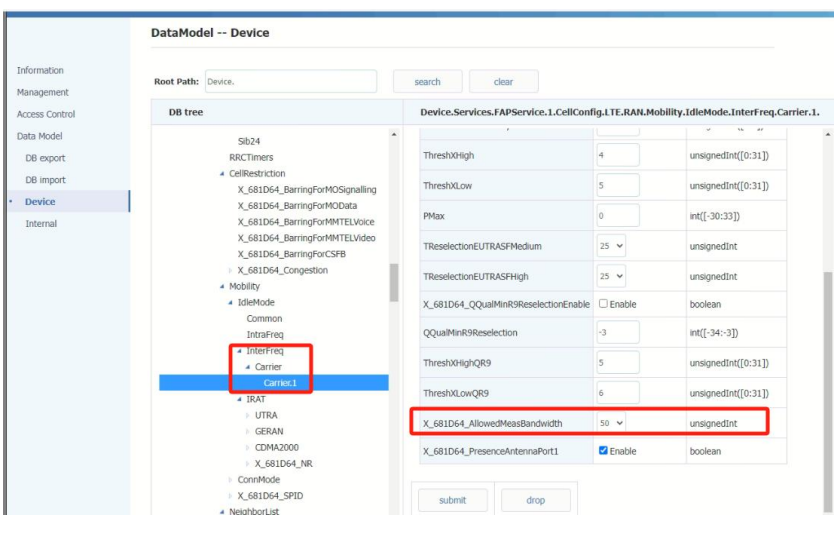The height and width of the screenshot is (546, 835).
Task: Collapse the Mobility tree node arrow
Action: pyautogui.click(x=222, y=287)
